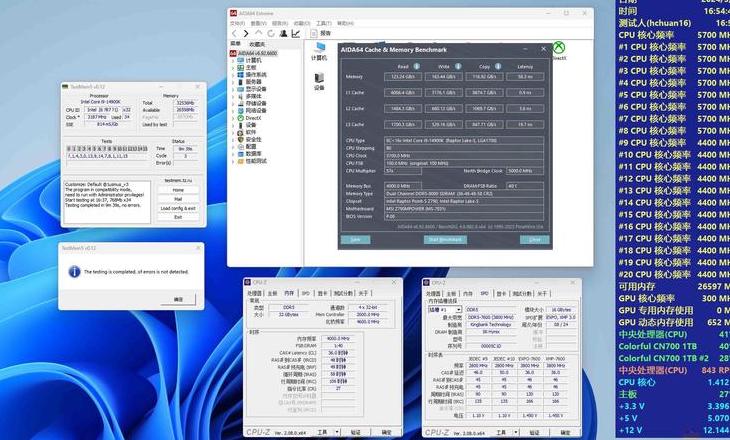This screenshot has width=730, height=440.
Task: Click Home button in TestMem5
Action: pyautogui.click(x=178, y=190)
